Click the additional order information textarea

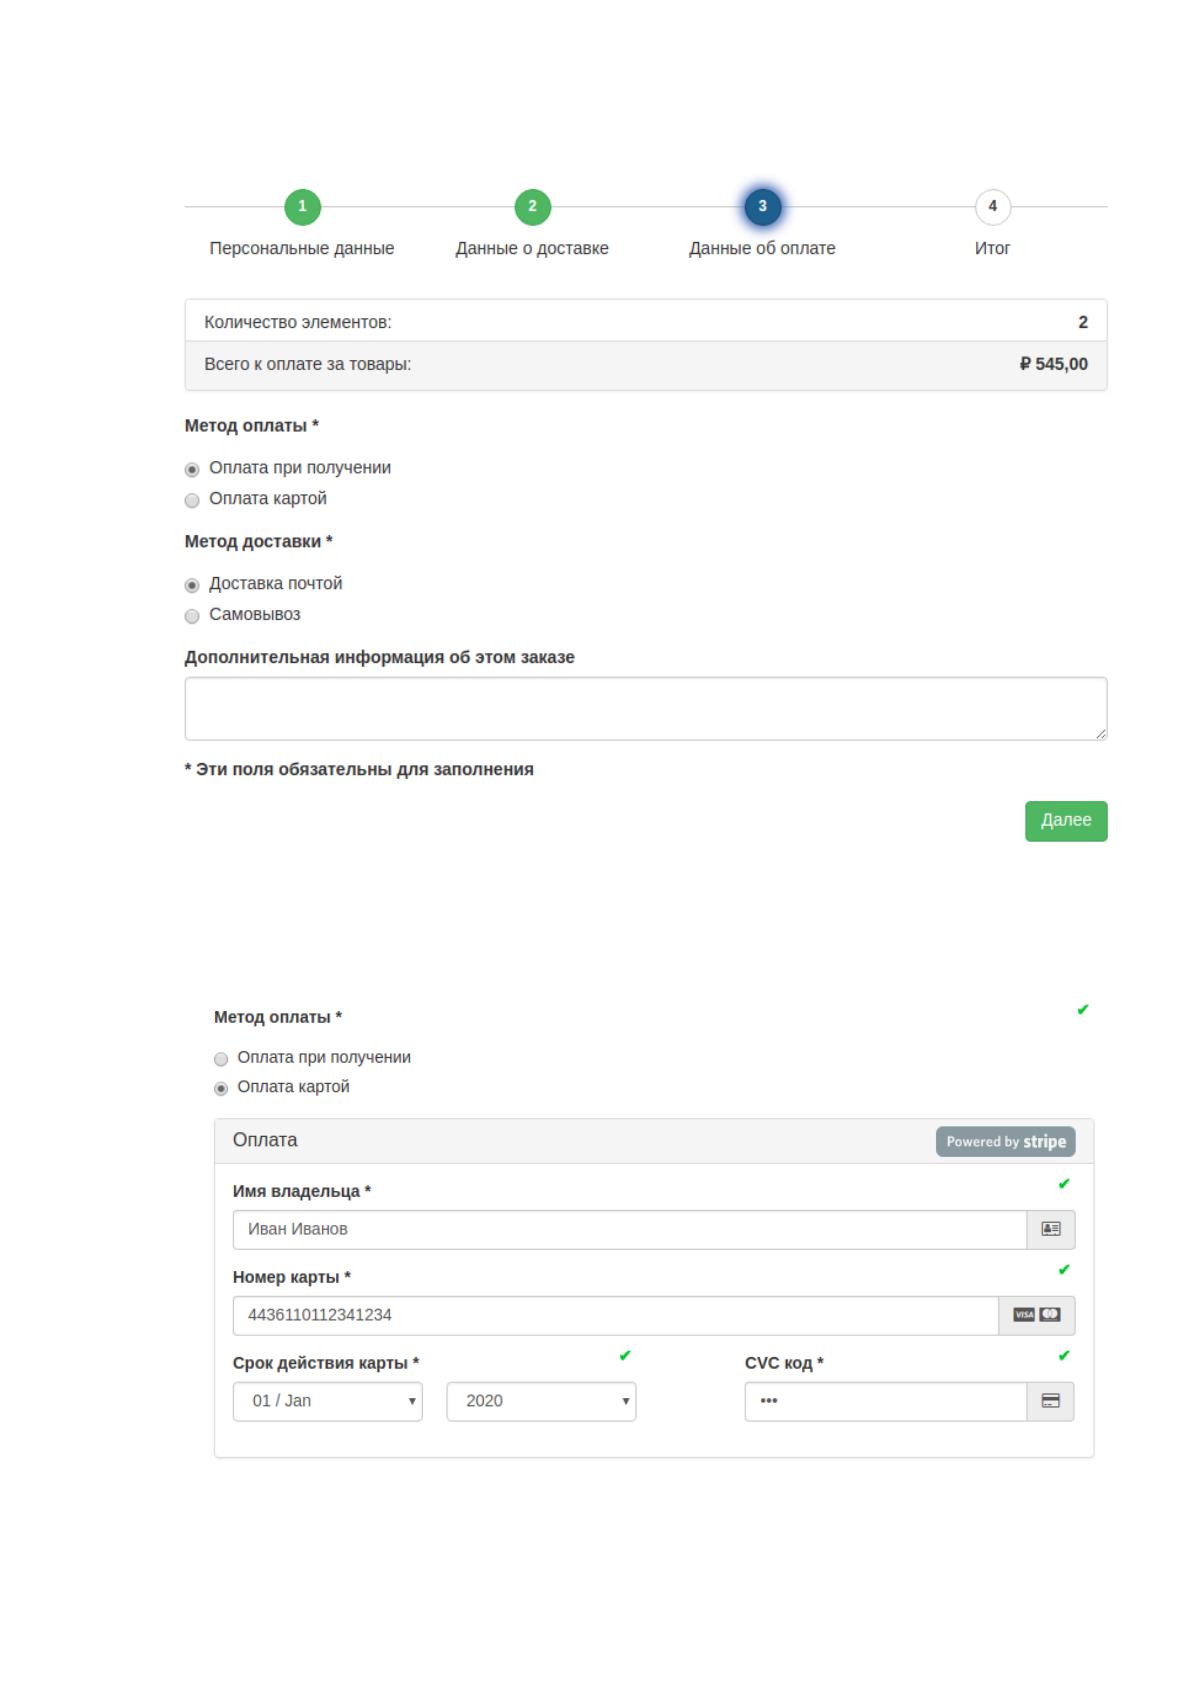646,709
